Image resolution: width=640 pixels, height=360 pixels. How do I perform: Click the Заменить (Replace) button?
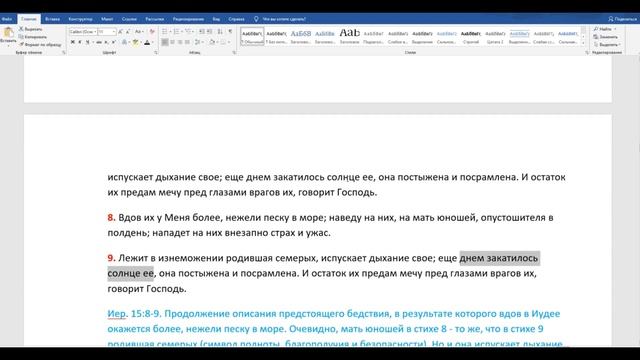(606, 37)
